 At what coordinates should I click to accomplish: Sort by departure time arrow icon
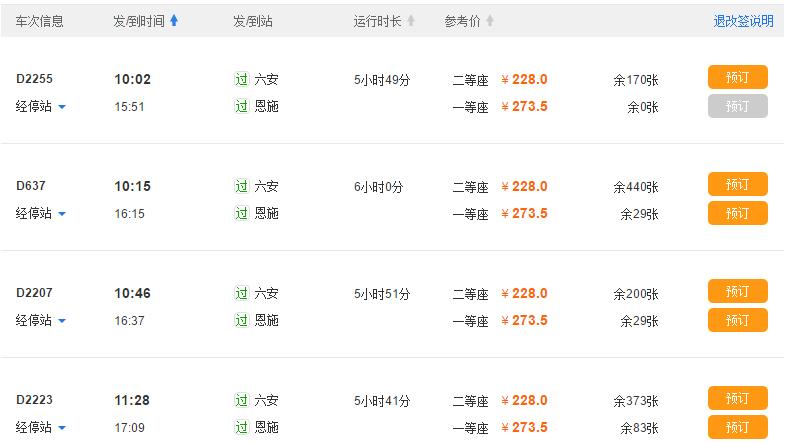[174, 21]
